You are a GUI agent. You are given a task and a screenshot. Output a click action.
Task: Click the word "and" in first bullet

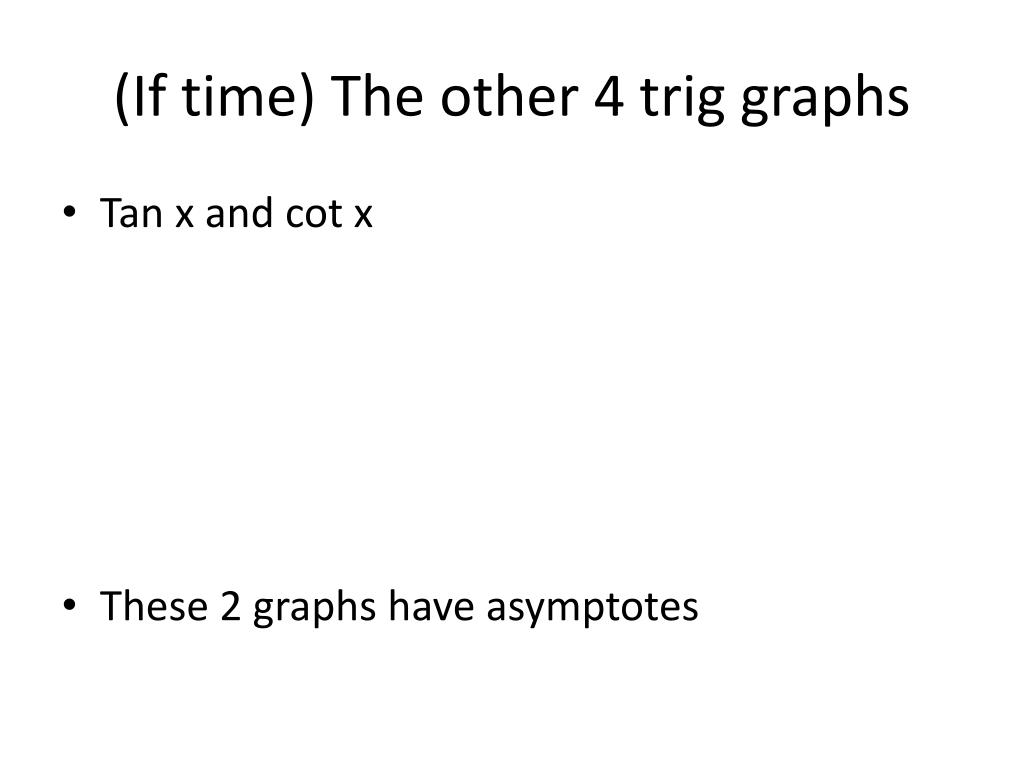[238, 213]
